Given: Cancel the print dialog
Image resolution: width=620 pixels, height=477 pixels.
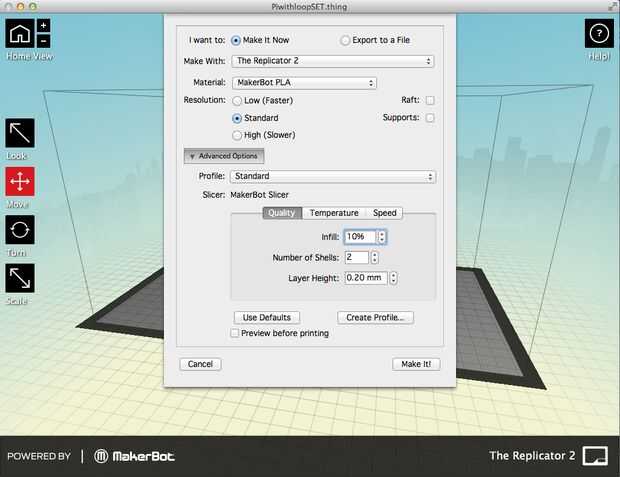Looking at the screenshot, I should [x=200, y=364].
